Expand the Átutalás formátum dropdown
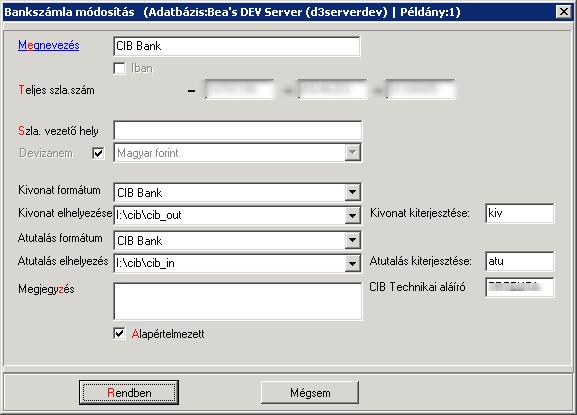 pos(352,240)
